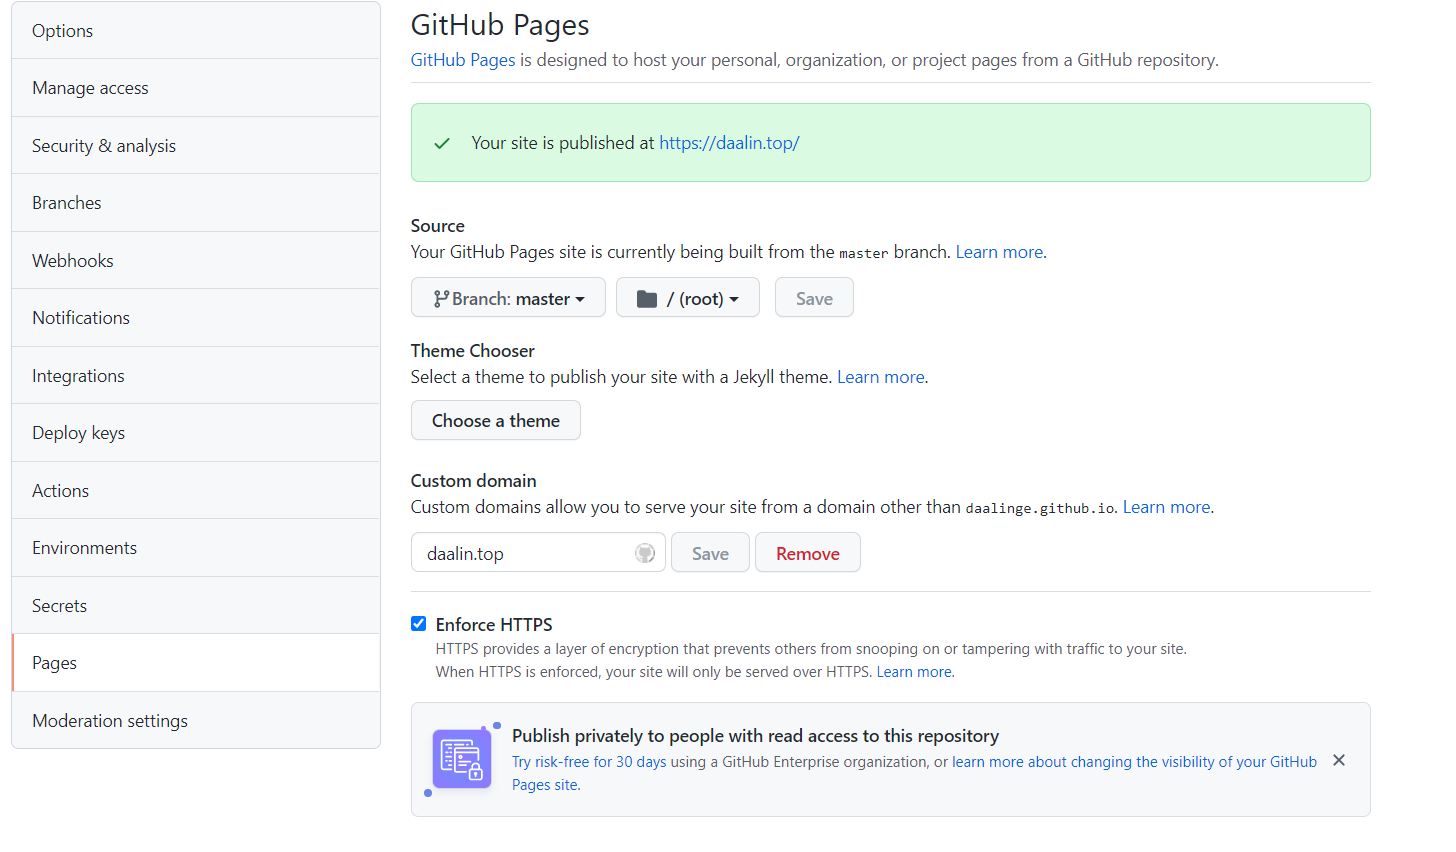Select Deploy keys in sidebar
The width and height of the screenshot is (1456, 852).
196,433
